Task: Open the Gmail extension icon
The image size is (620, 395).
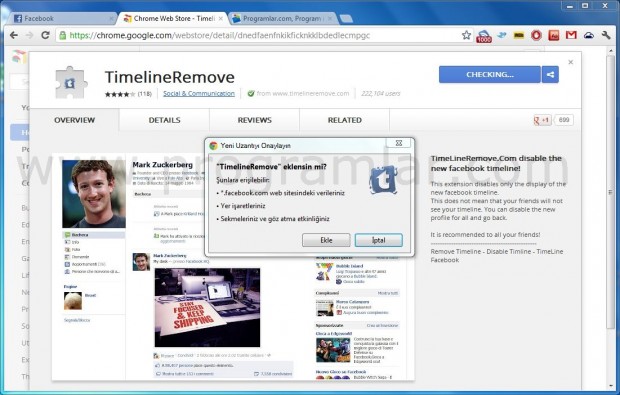Action: 571,35
